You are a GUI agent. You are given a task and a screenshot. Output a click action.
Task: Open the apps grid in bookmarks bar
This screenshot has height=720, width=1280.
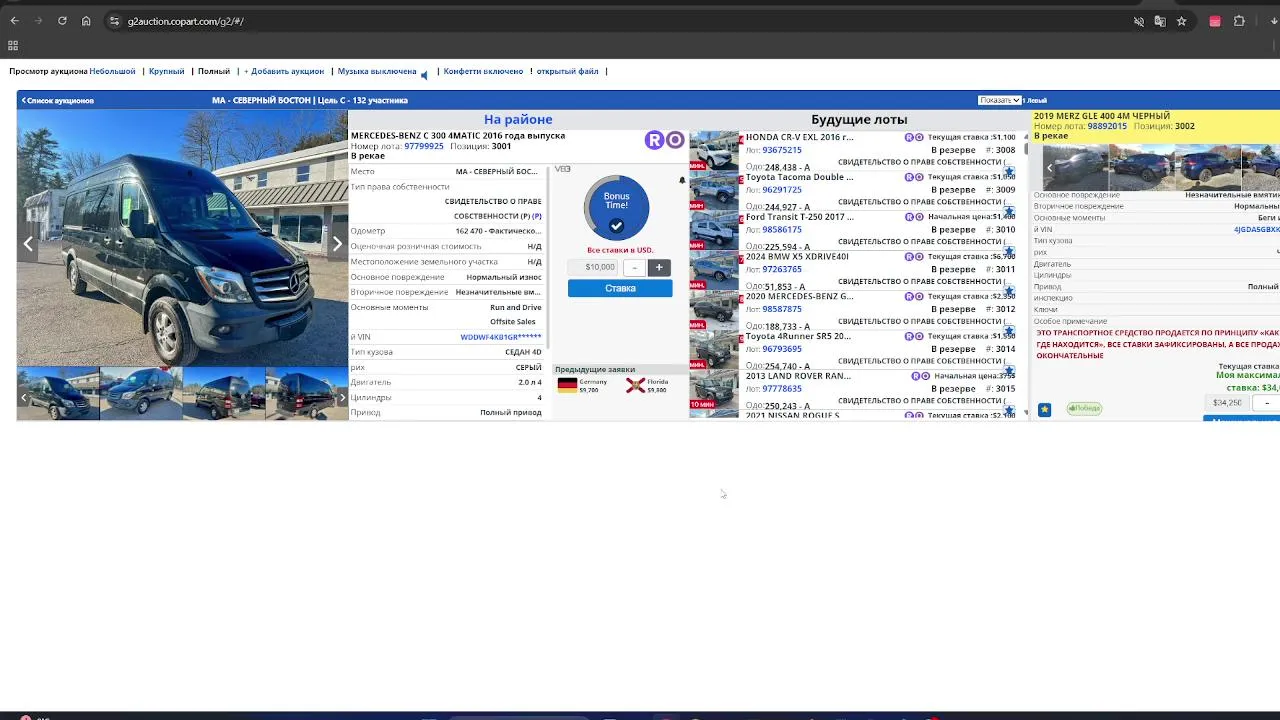[x=13, y=46]
